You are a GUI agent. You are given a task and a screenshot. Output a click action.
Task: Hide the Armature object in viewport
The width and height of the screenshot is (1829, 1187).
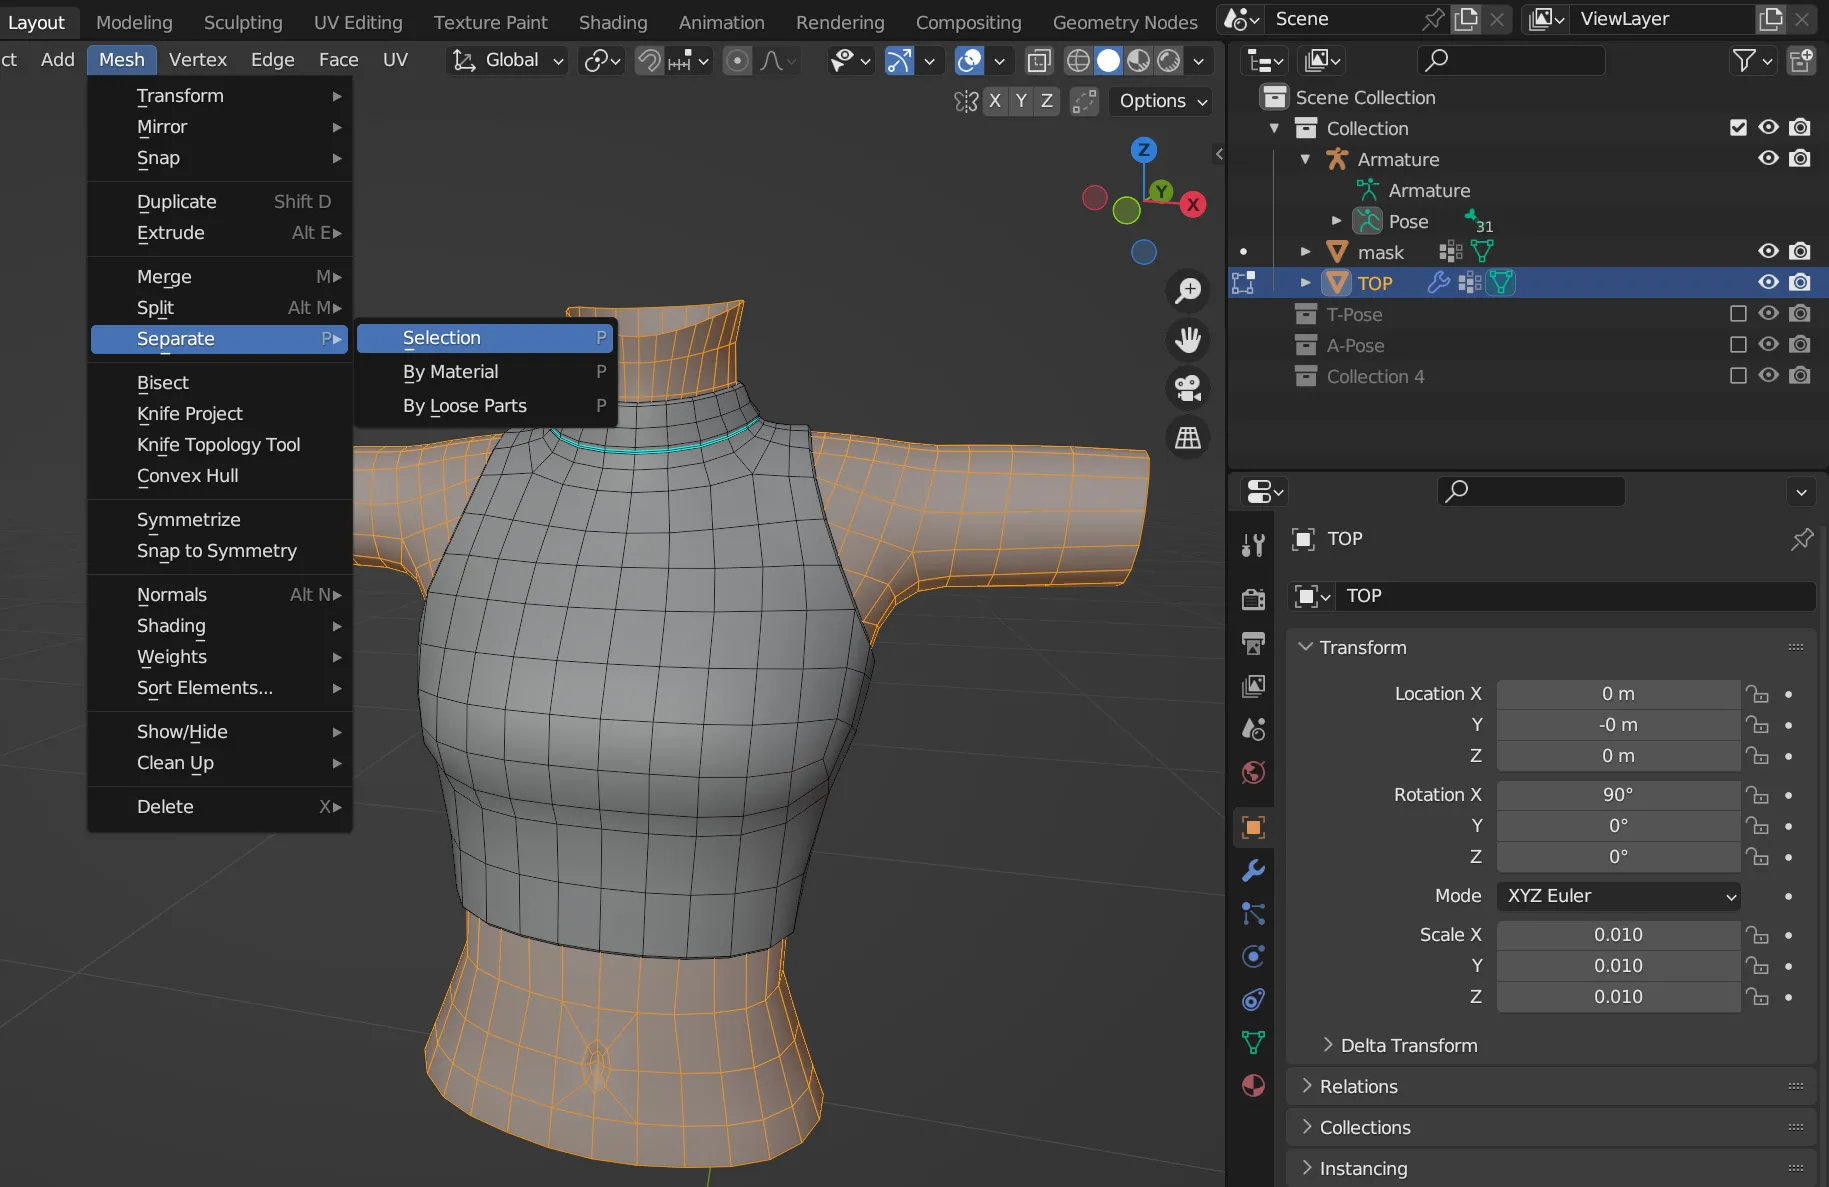click(x=1768, y=158)
